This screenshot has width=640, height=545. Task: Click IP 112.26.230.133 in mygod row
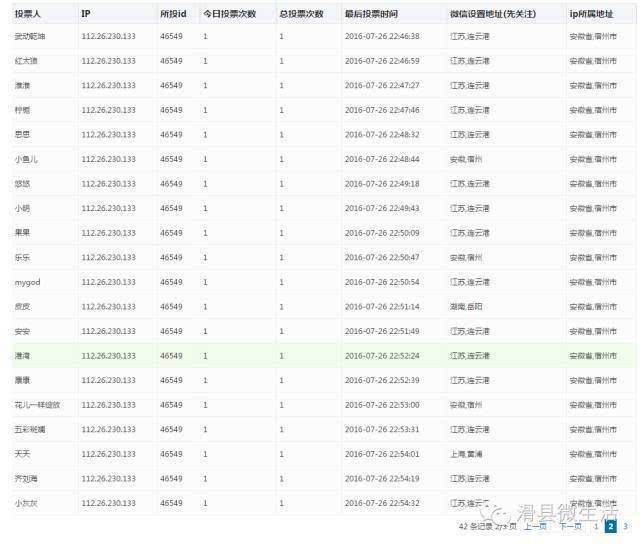tap(109, 282)
